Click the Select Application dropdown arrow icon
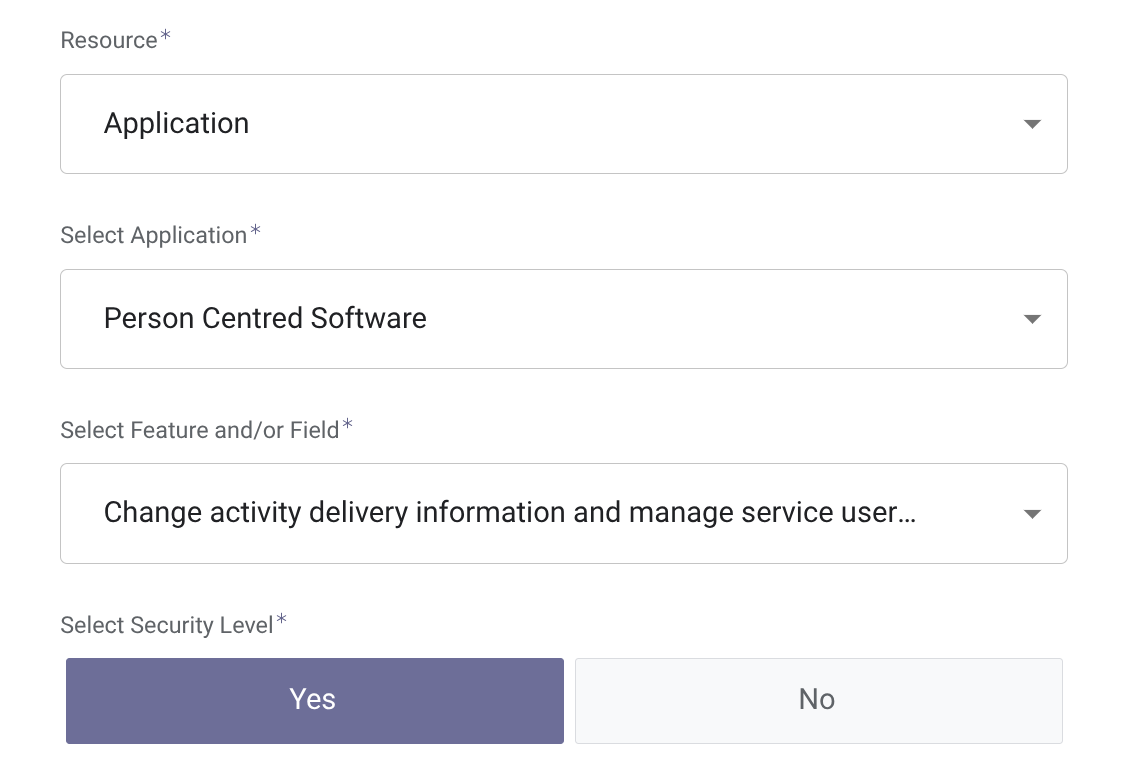The height and width of the screenshot is (779, 1139). tap(1032, 320)
